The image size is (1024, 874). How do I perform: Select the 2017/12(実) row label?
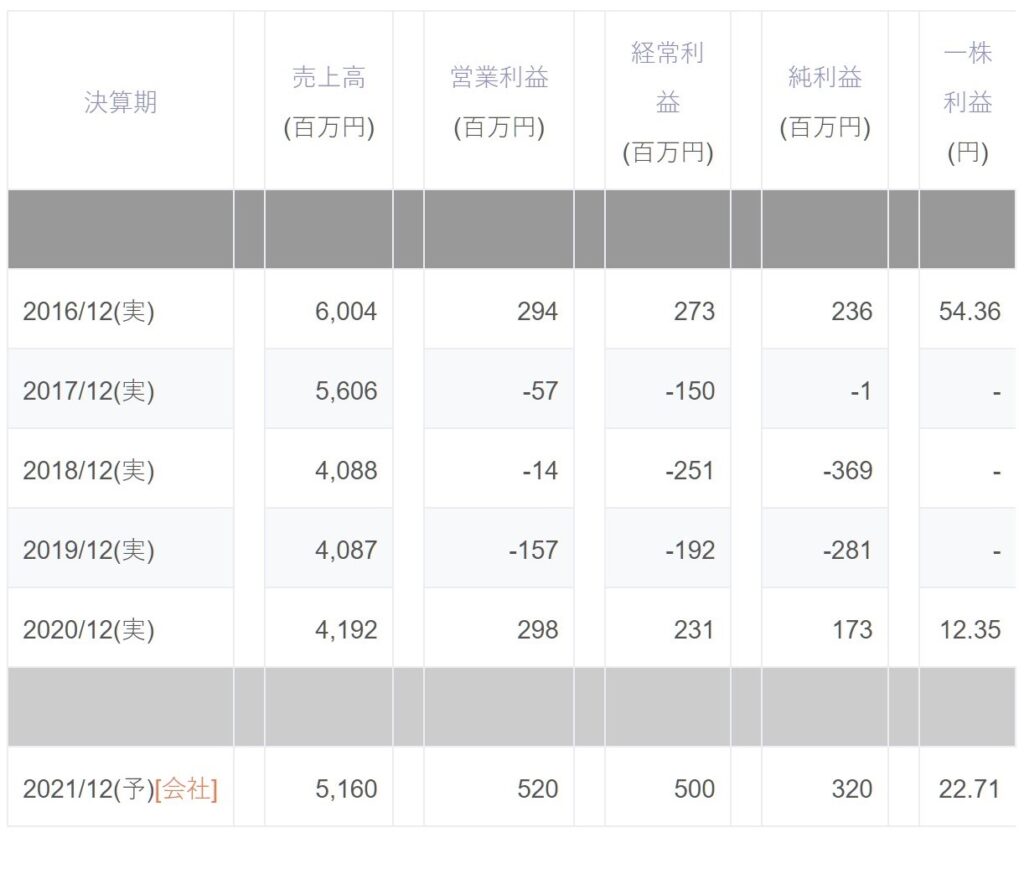pyautogui.click(x=89, y=391)
